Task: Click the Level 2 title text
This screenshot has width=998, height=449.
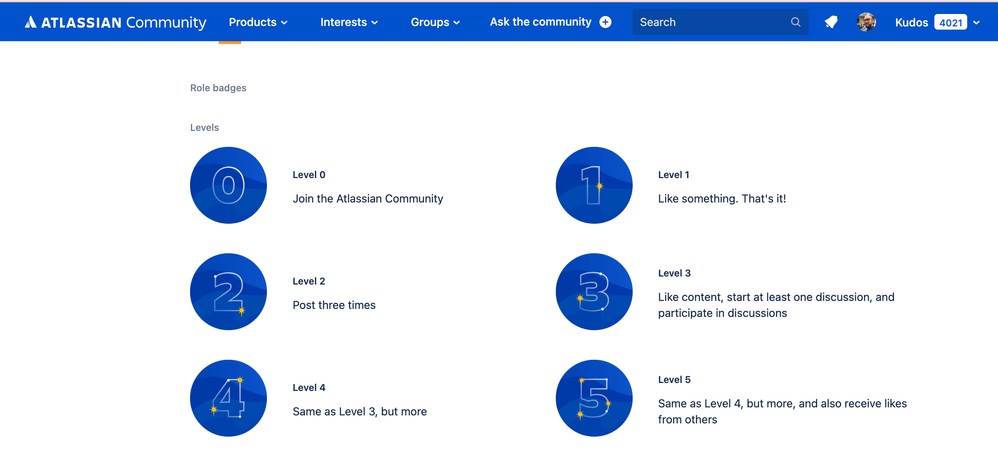Action: coord(309,281)
